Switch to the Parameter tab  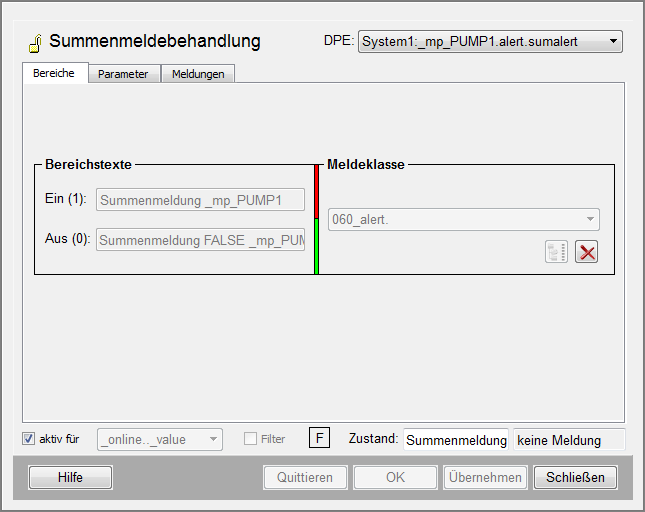click(x=123, y=74)
